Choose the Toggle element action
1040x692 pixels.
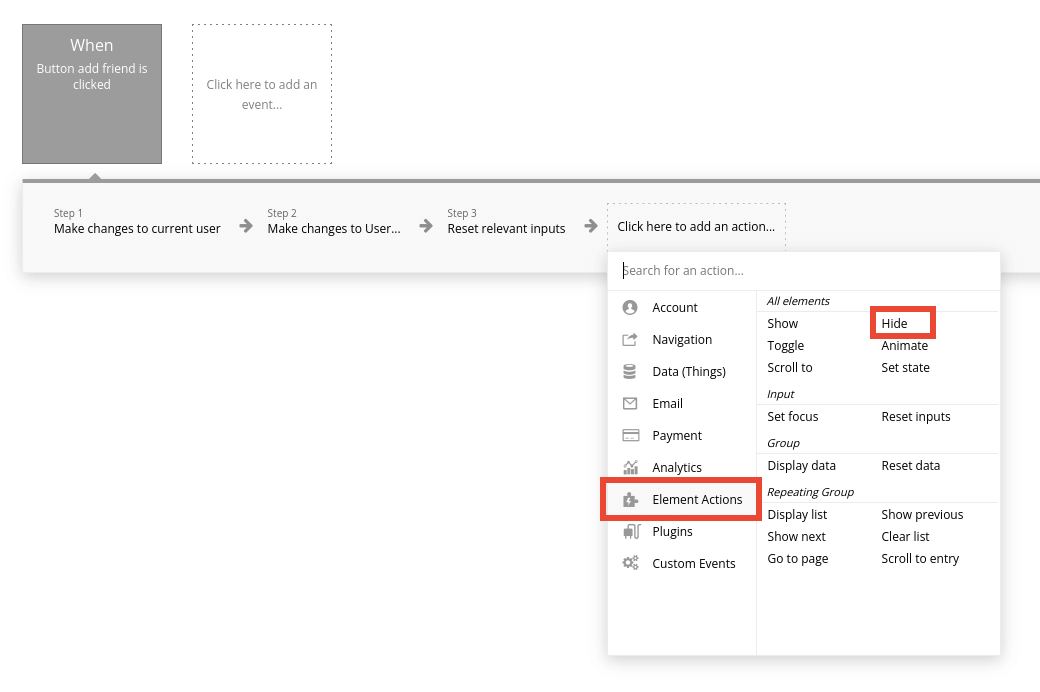point(785,346)
